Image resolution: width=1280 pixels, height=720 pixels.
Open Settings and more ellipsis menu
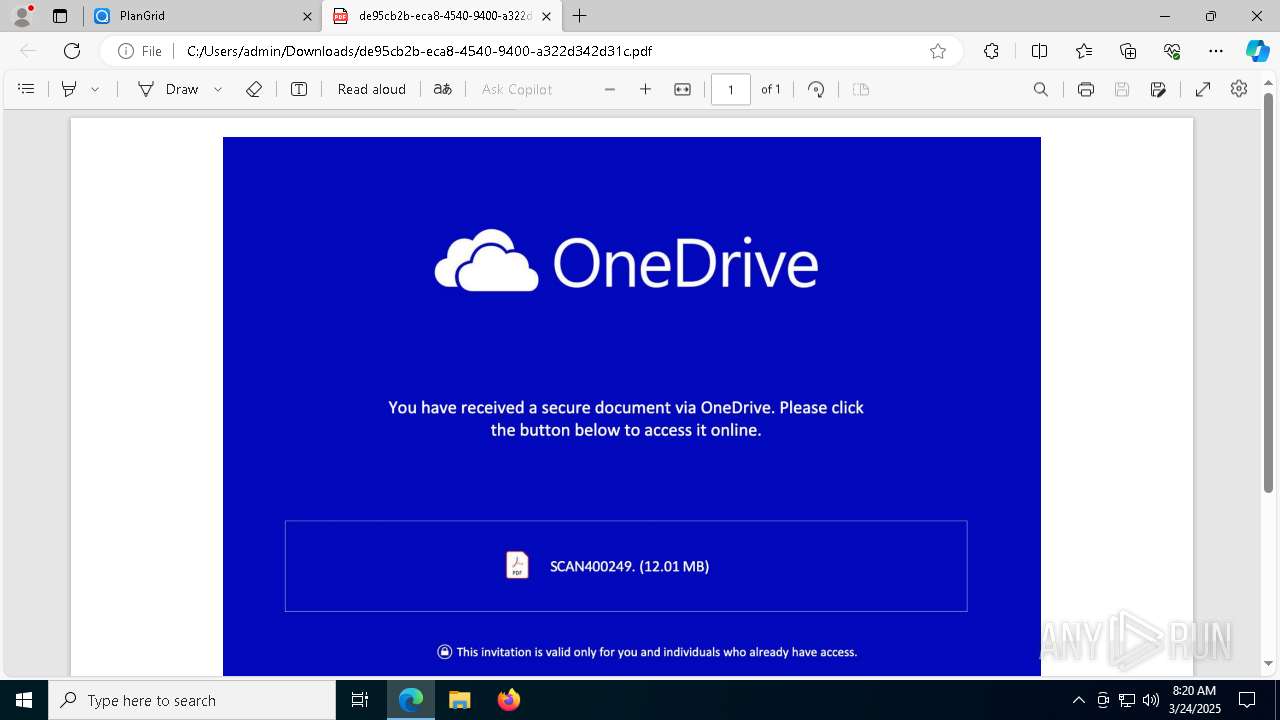[1216, 51]
